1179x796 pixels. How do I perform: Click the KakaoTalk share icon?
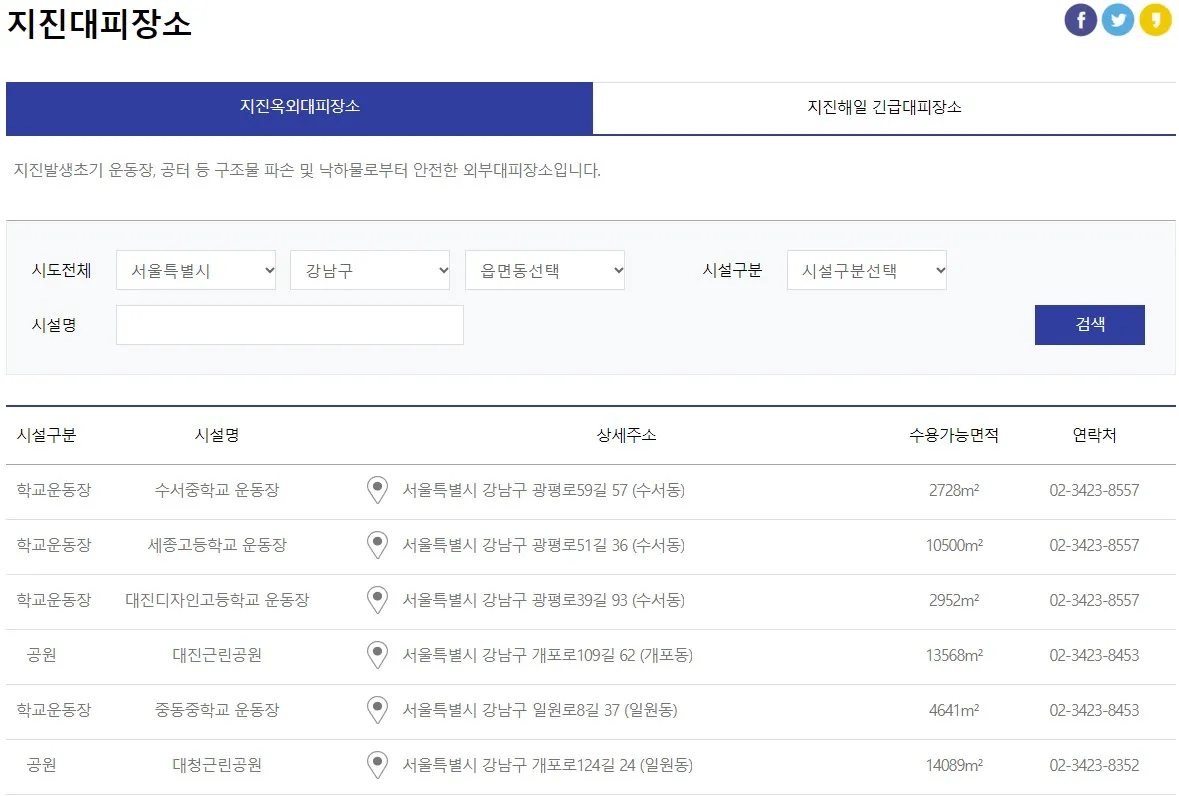[1156, 19]
